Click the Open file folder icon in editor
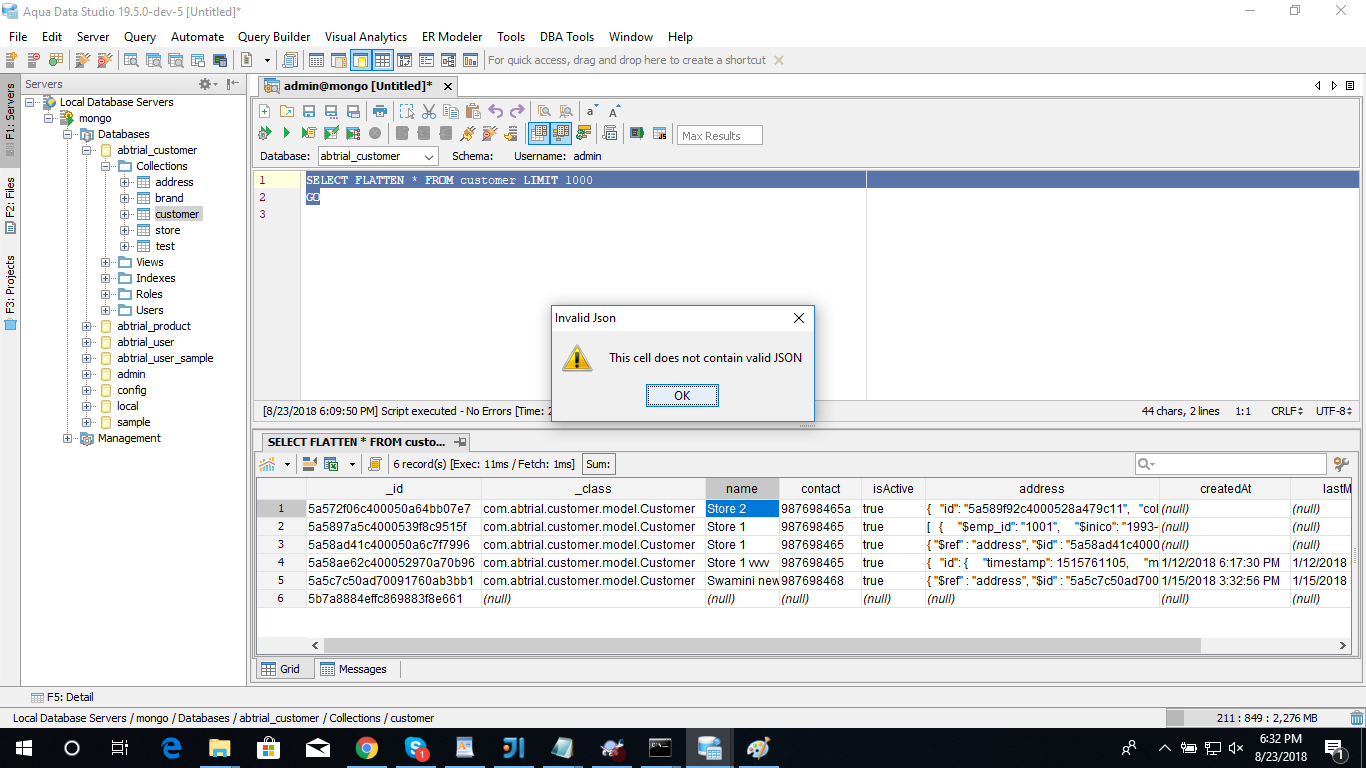The height and width of the screenshot is (768, 1366). [286, 111]
